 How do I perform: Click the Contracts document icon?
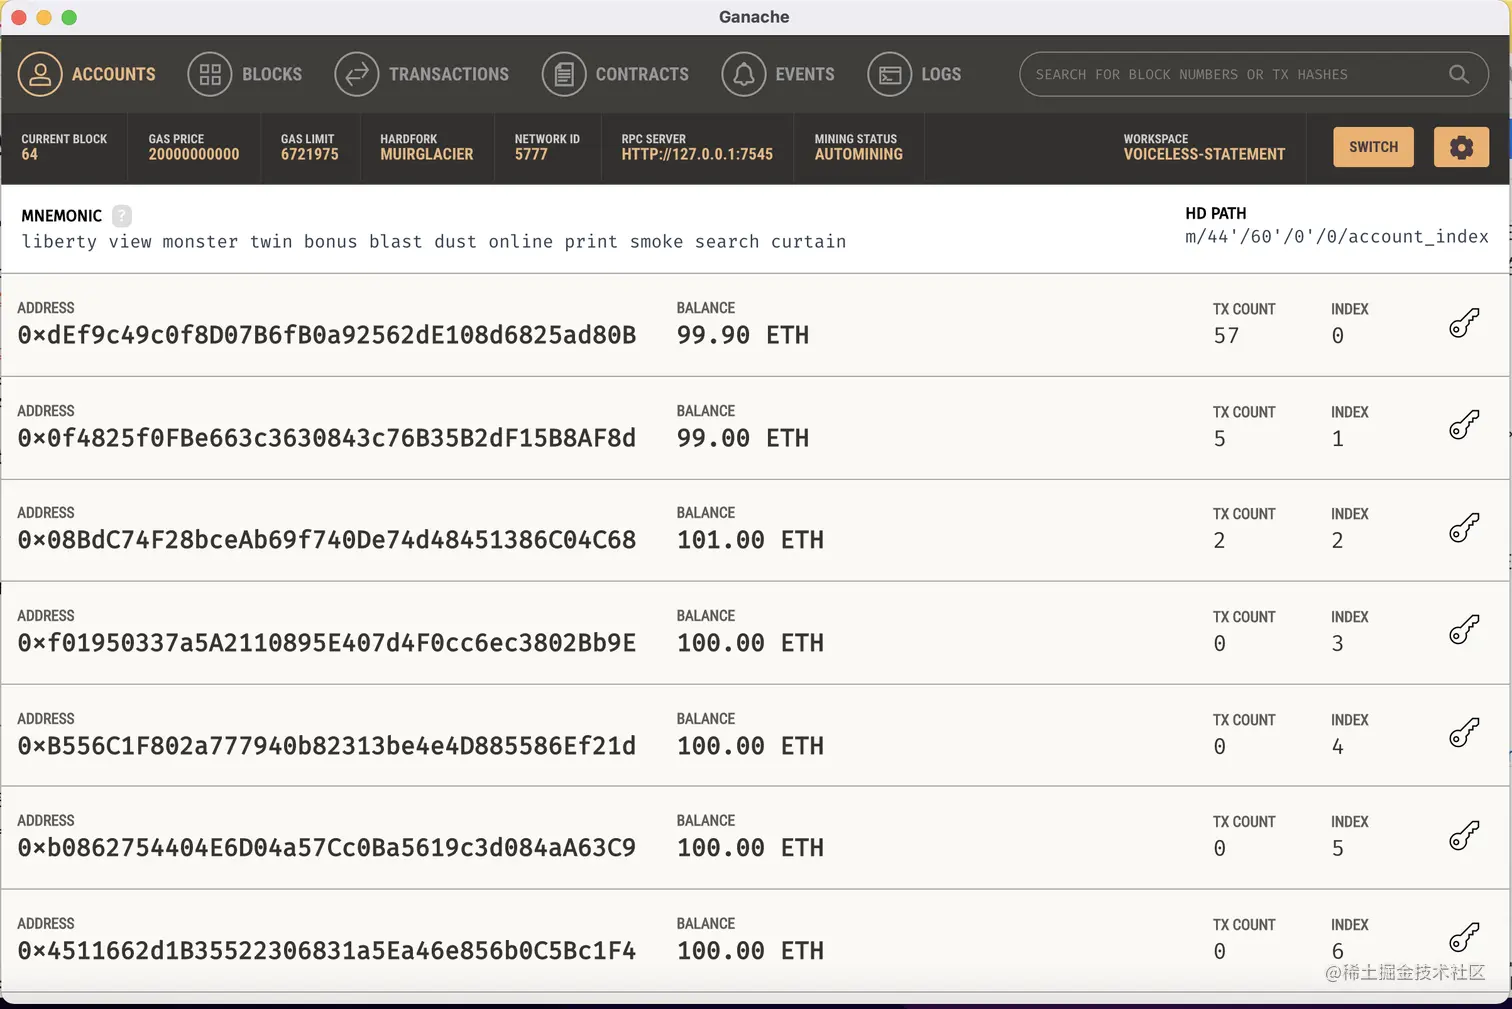[x=564, y=74]
